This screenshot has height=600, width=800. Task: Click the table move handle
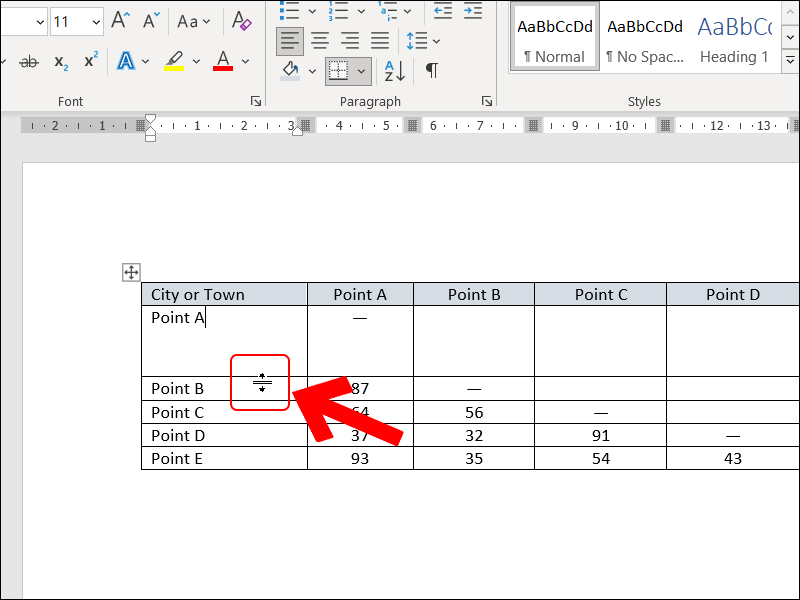coord(131,272)
